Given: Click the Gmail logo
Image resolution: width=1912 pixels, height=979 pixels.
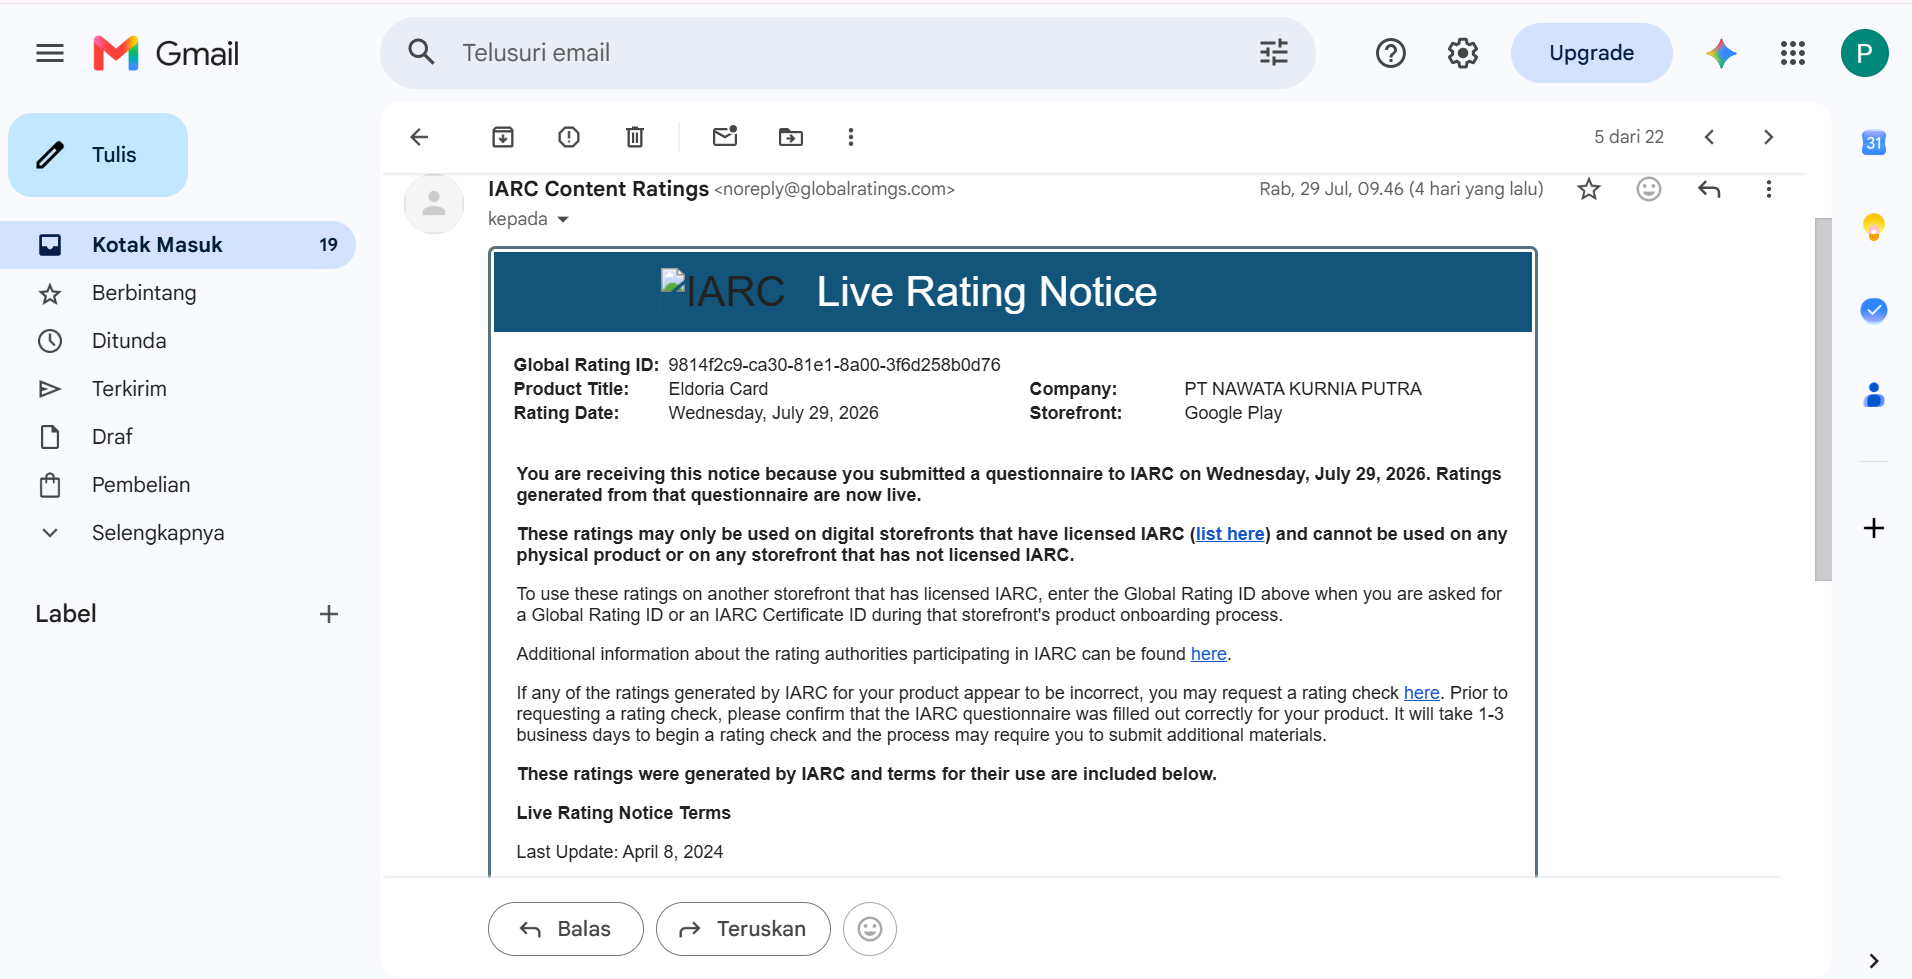Looking at the screenshot, I should (x=166, y=53).
